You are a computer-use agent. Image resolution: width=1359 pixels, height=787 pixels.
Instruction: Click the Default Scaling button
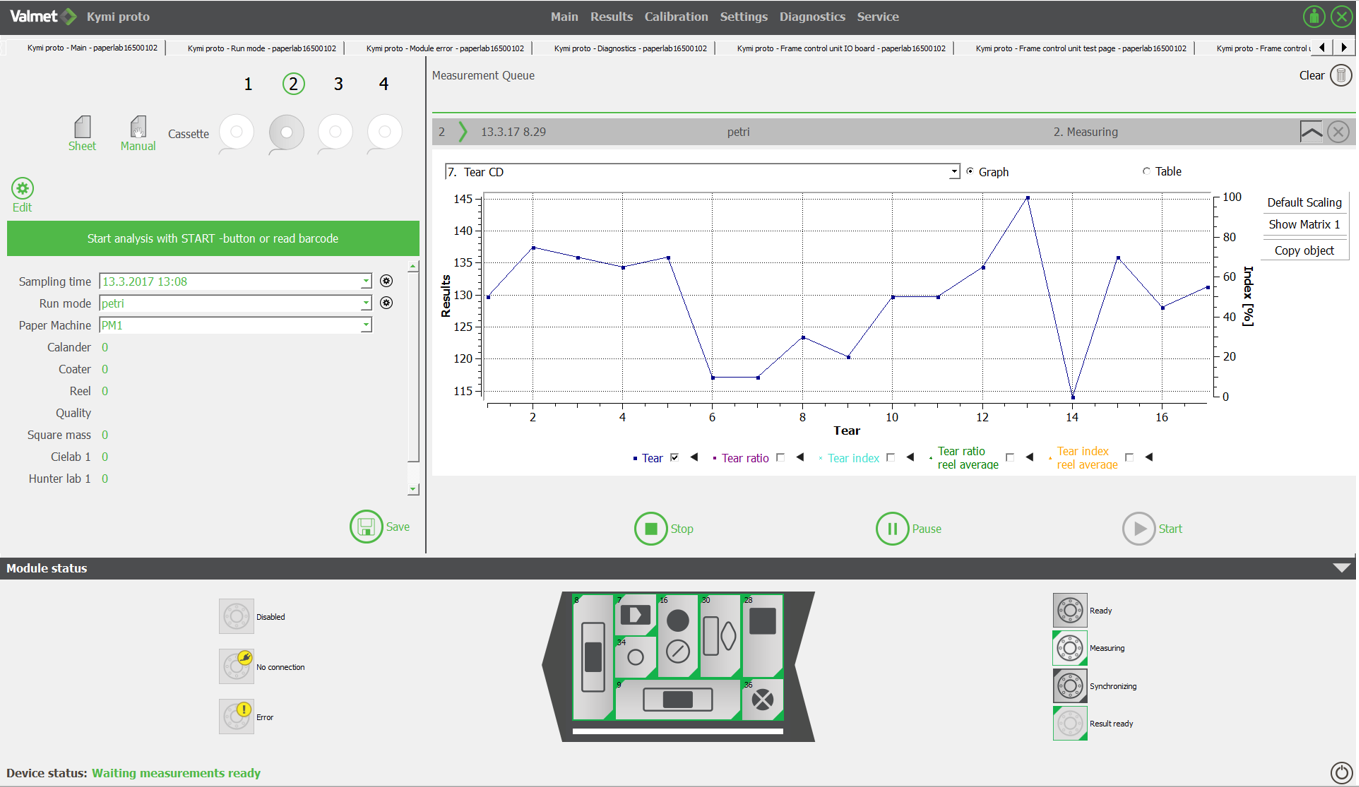pyautogui.click(x=1304, y=202)
